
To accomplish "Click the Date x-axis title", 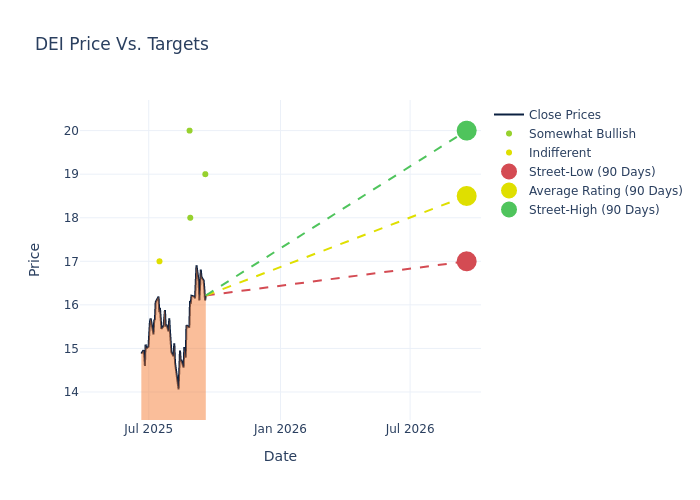I will point(280,456).
